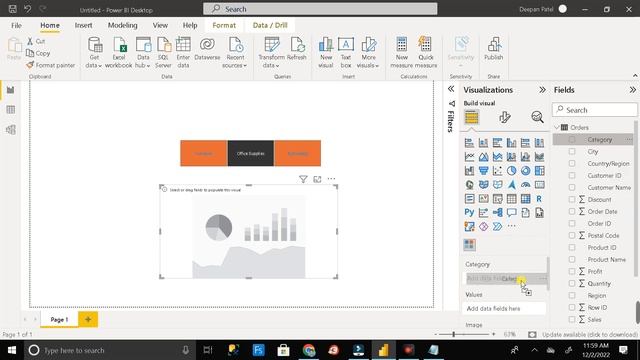The width and height of the screenshot is (640, 360).
Task: Select the pie chart visual
Action: [x=511, y=171]
